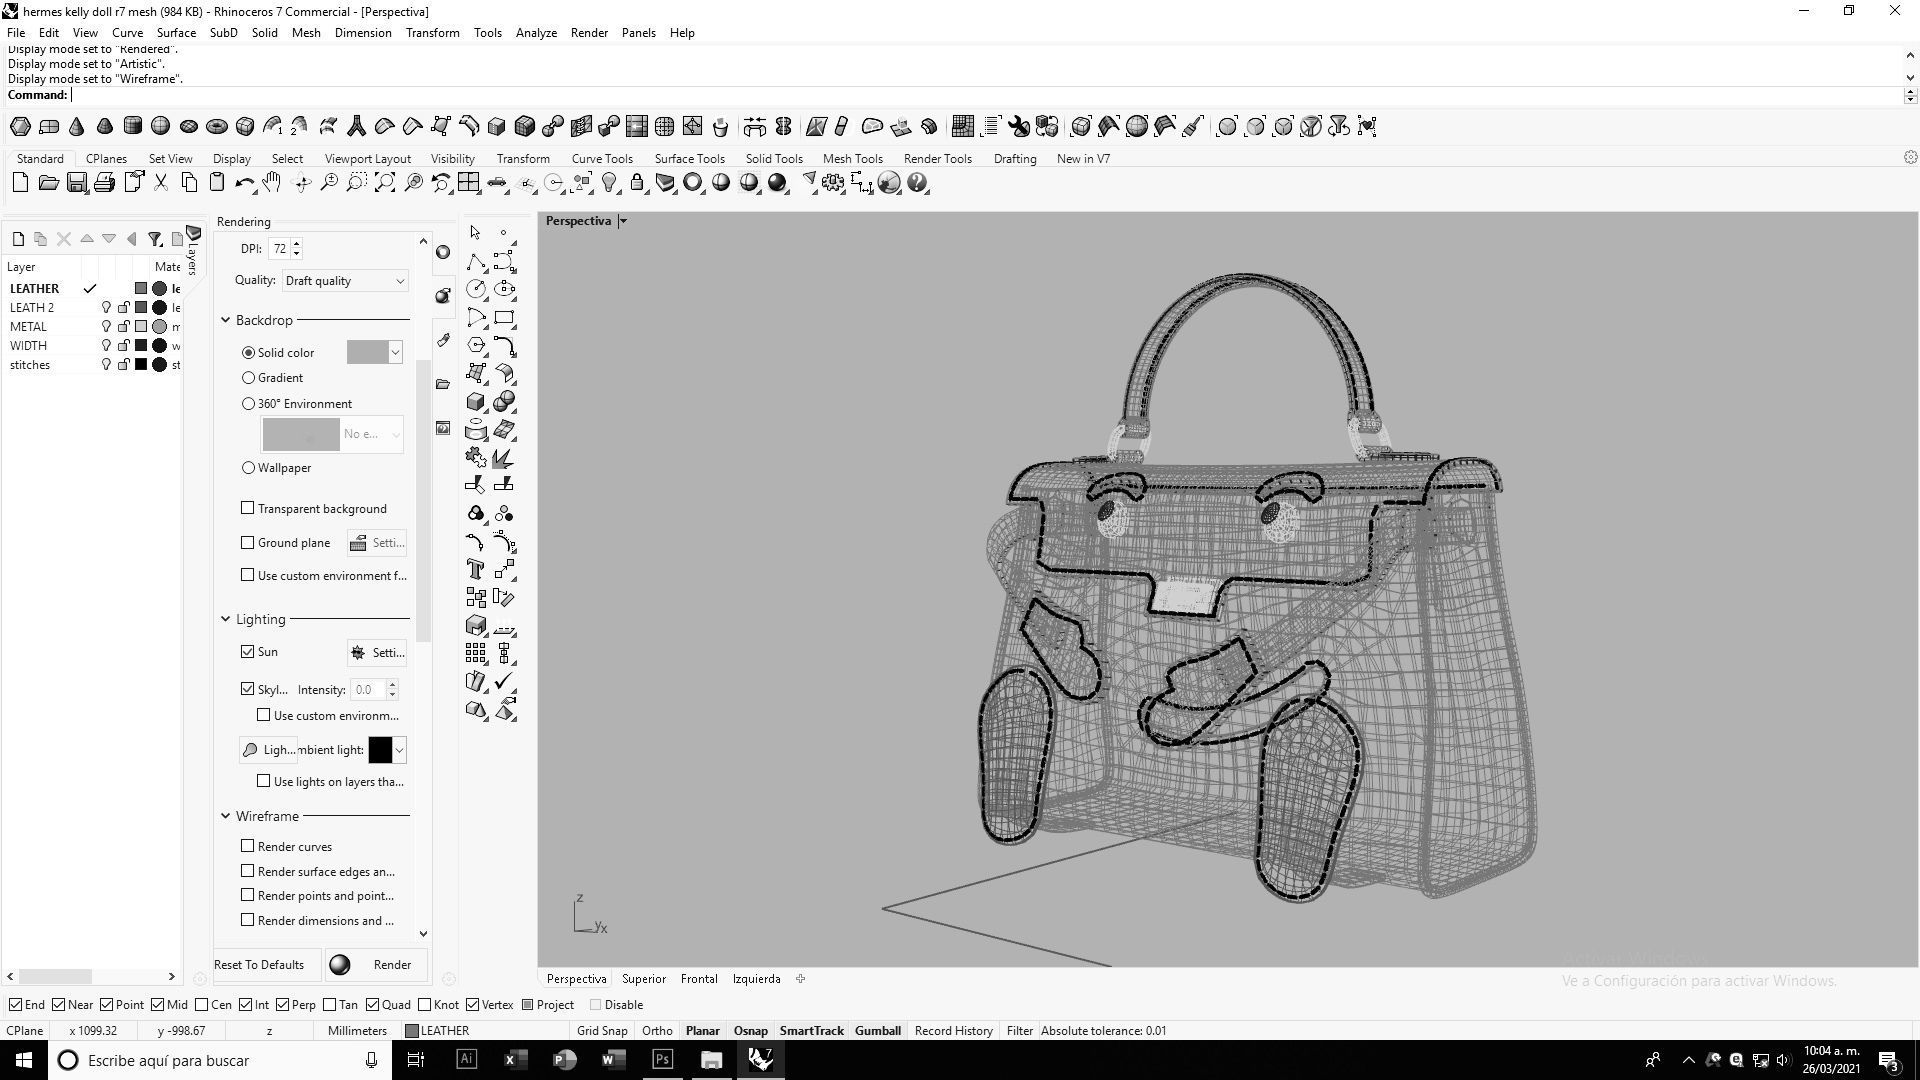1920x1080 pixels.
Task: Open Options with the gear icon
Action: pyautogui.click(x=833, y=183)
